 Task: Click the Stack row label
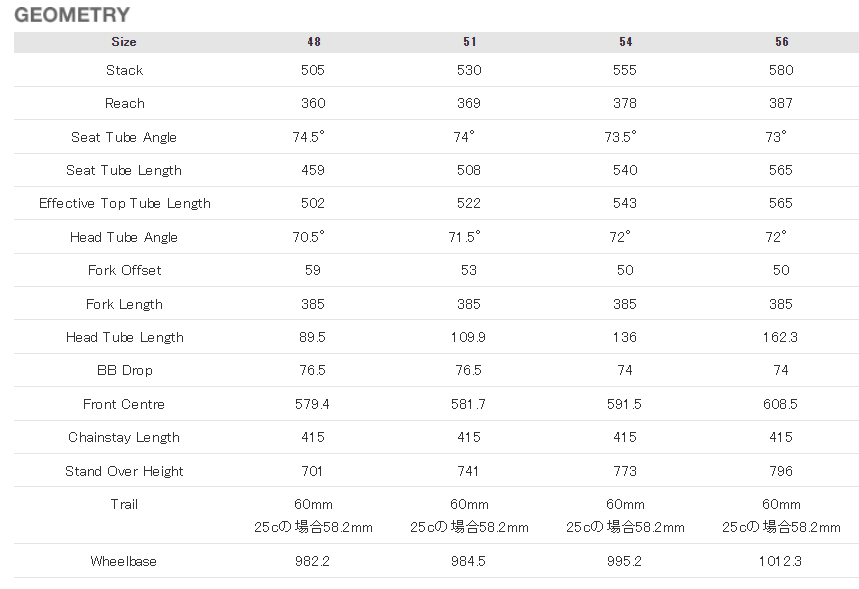pos(124,70)
